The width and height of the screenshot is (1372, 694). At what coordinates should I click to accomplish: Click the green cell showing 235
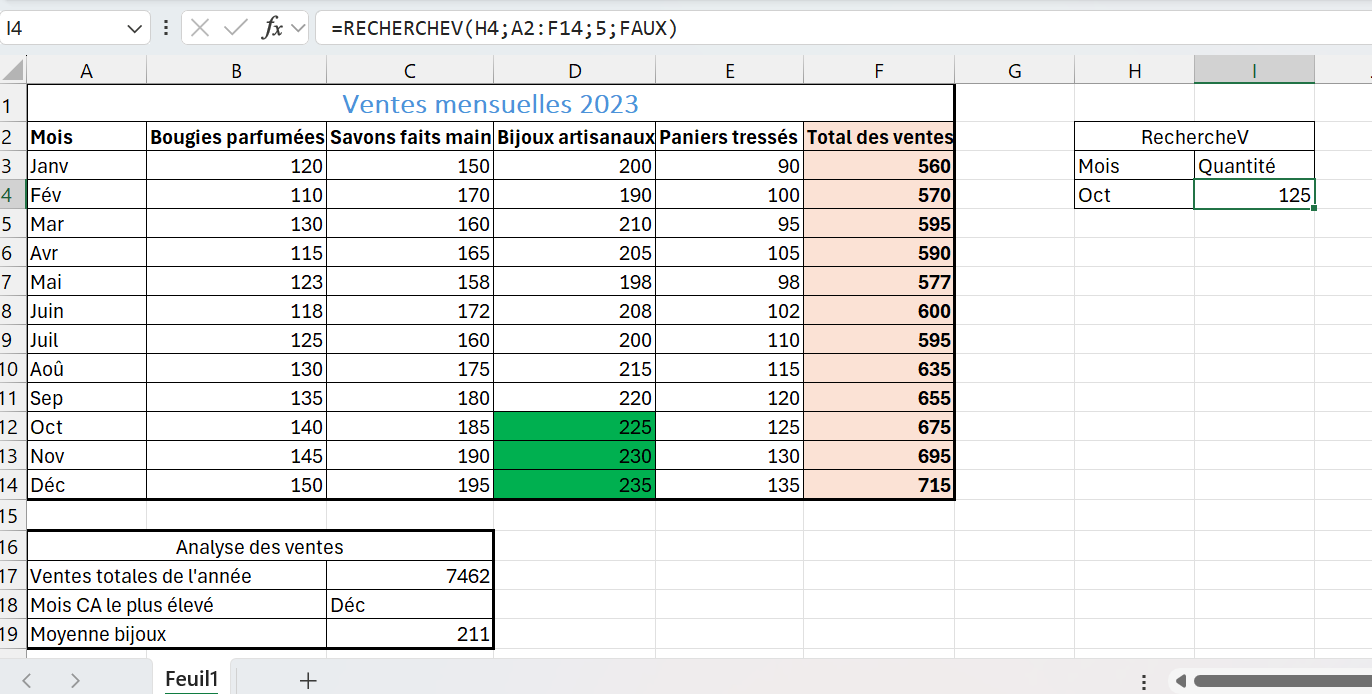pyautogui.click(x=574, y=484)
